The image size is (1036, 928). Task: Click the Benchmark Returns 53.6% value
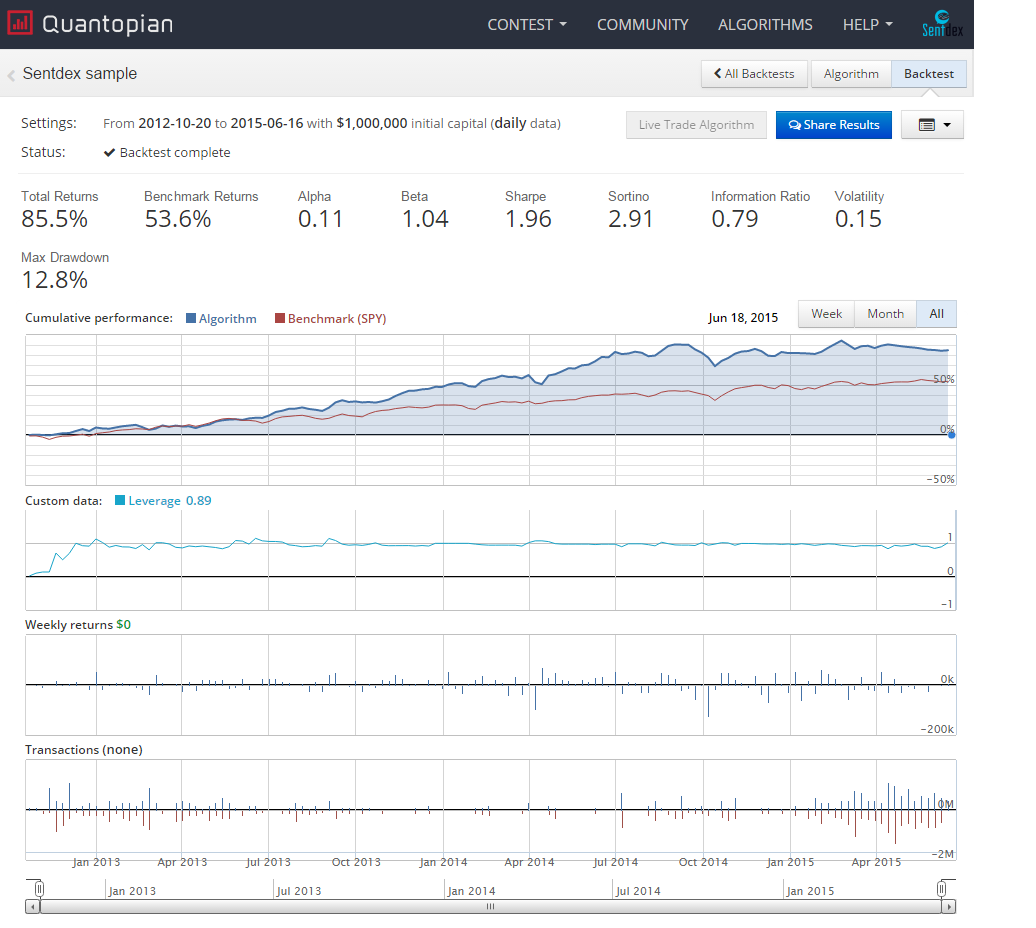178,219
